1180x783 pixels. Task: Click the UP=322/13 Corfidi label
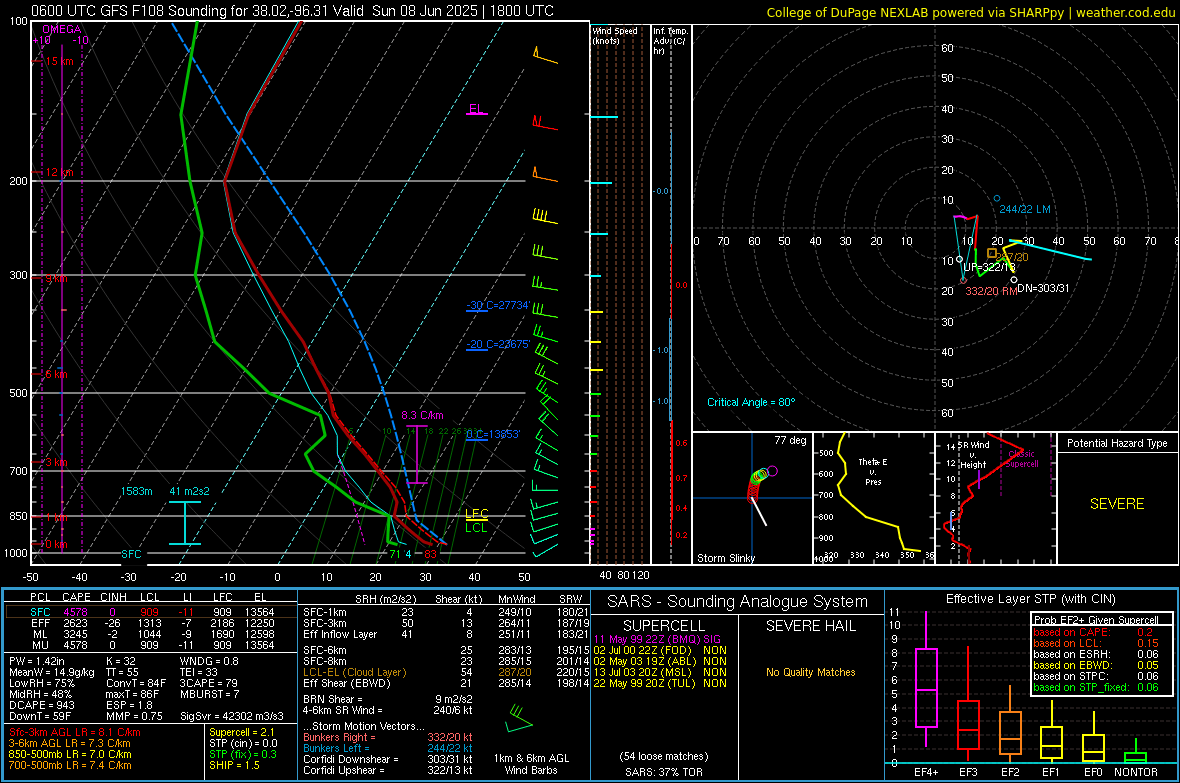point(990,267)
